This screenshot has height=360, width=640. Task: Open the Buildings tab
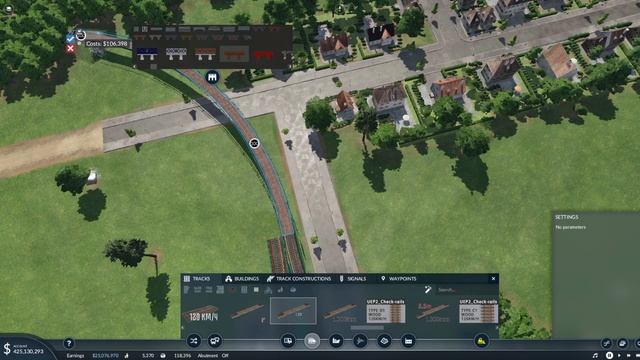click(242, 278)
